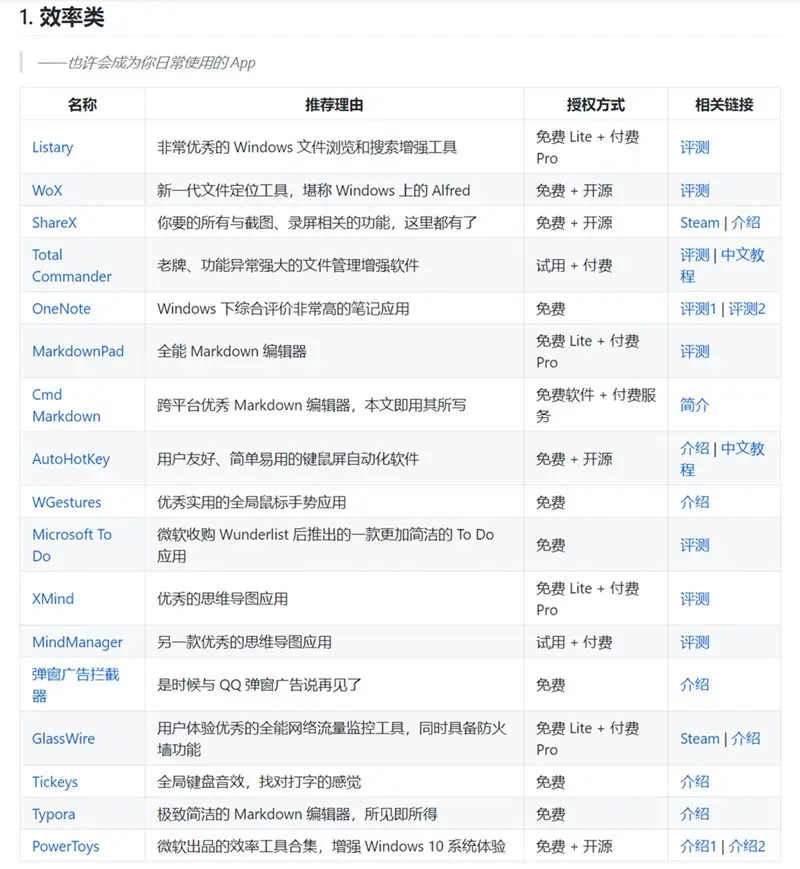Screen dimensions: 800x869
Task: Open the XMind link
Action: point(53,599)
